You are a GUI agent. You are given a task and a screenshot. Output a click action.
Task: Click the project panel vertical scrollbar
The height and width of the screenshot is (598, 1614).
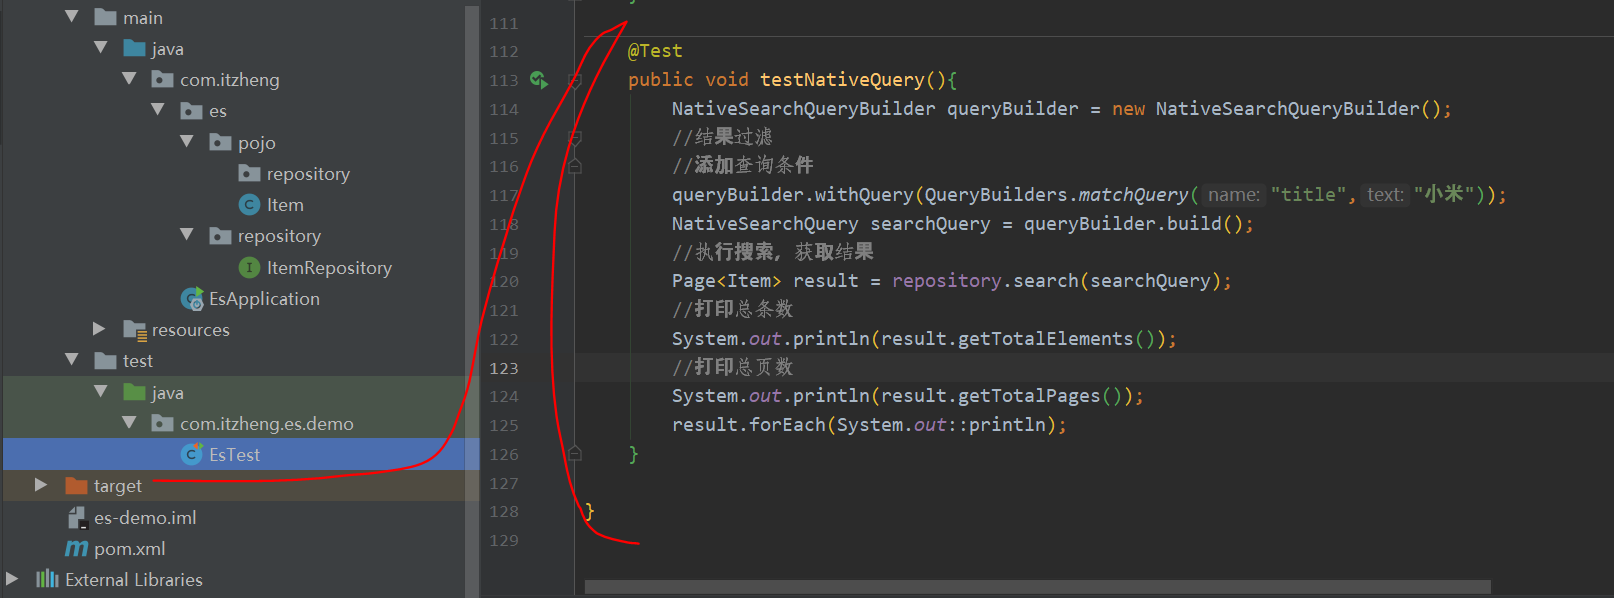pos(472,300)
